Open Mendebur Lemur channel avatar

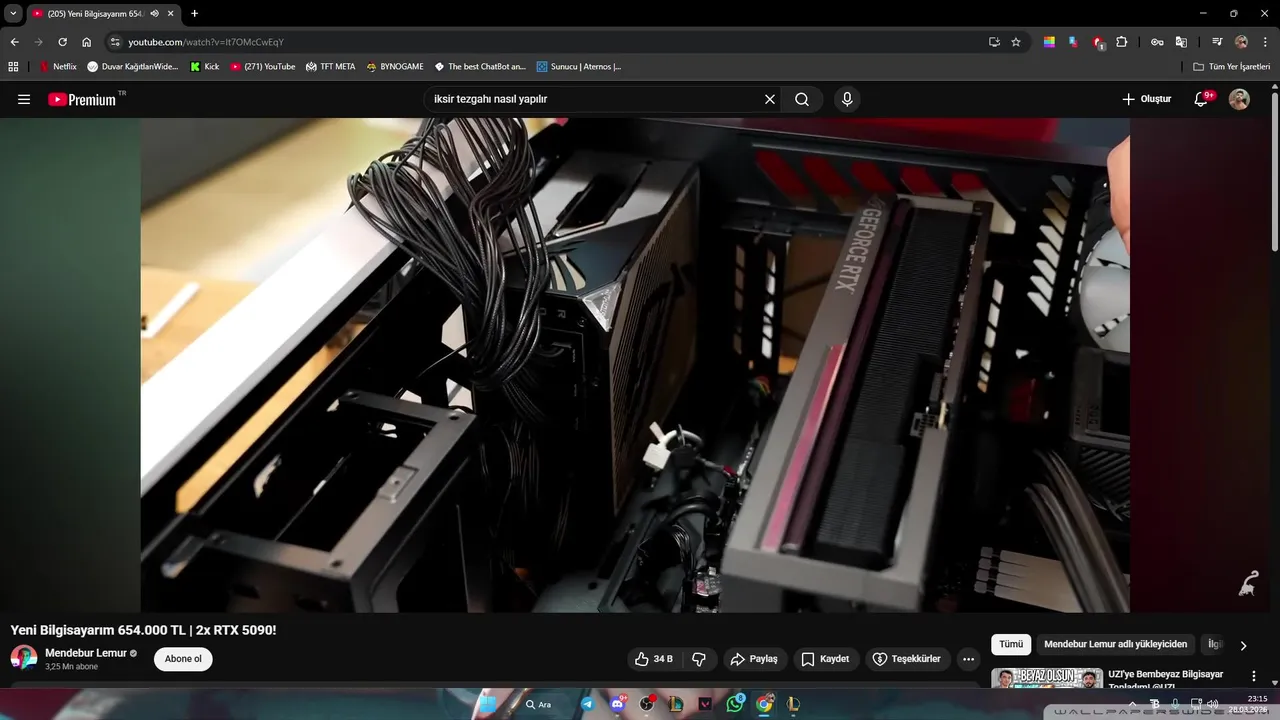24,658
